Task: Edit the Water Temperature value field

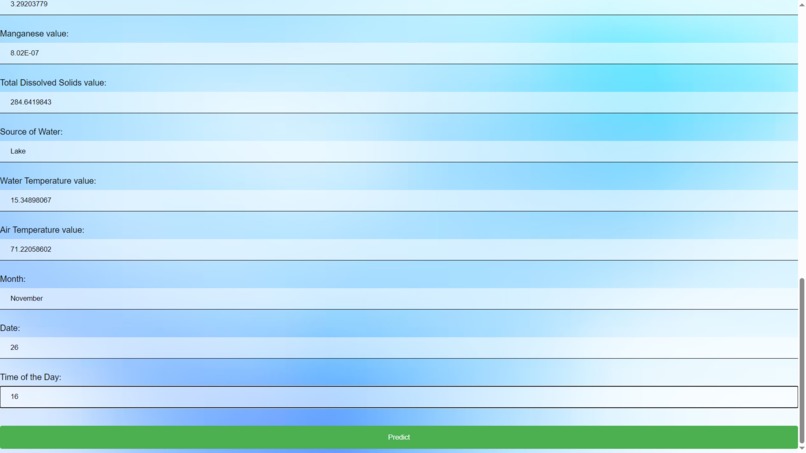Action: click(399, 201)
